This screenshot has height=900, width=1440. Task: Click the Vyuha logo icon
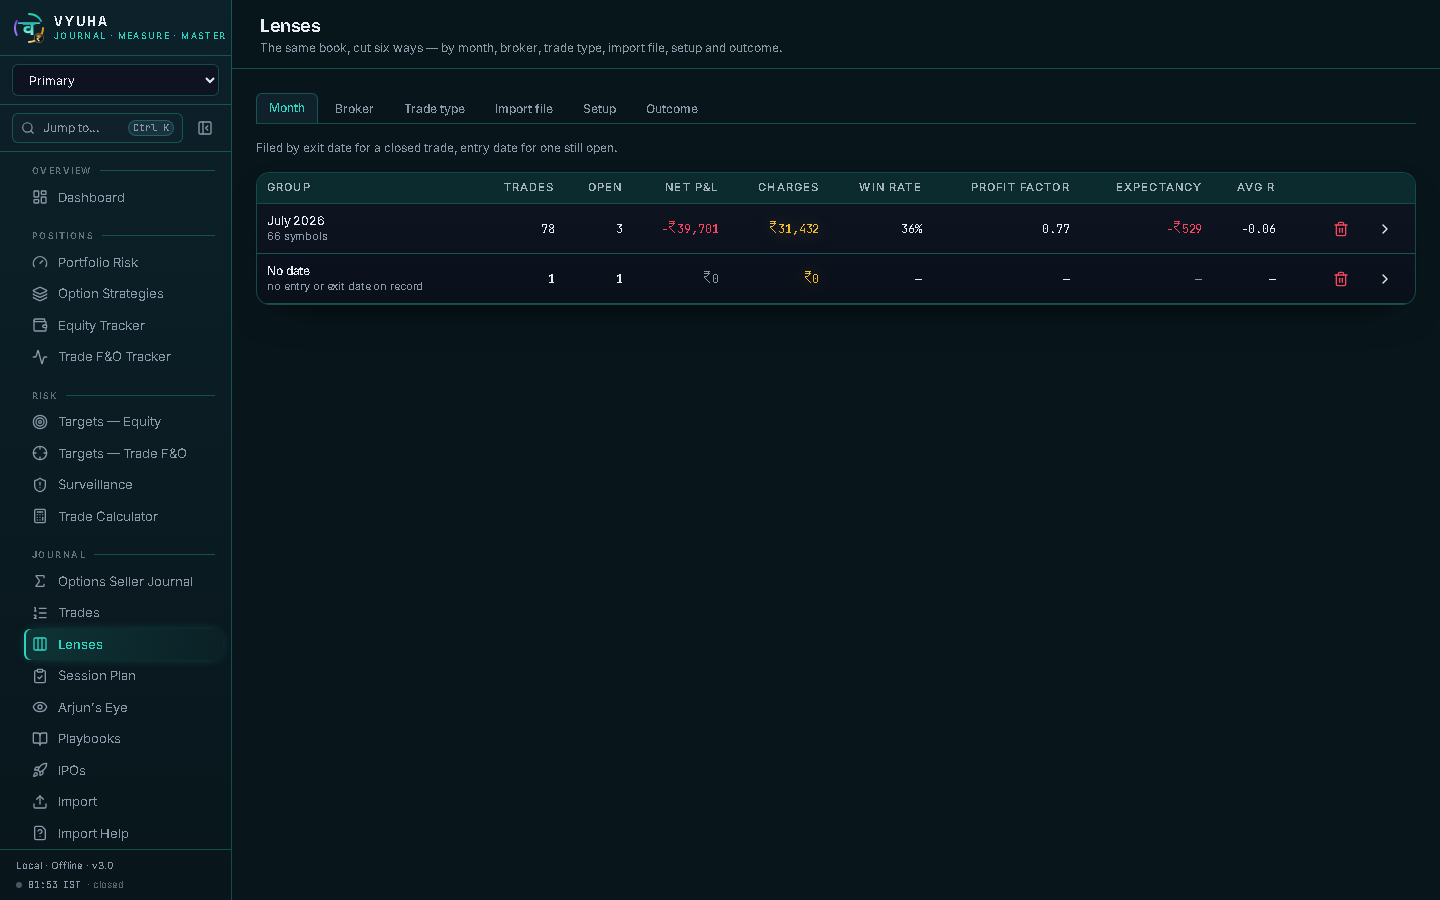click(x=28, y=28)
